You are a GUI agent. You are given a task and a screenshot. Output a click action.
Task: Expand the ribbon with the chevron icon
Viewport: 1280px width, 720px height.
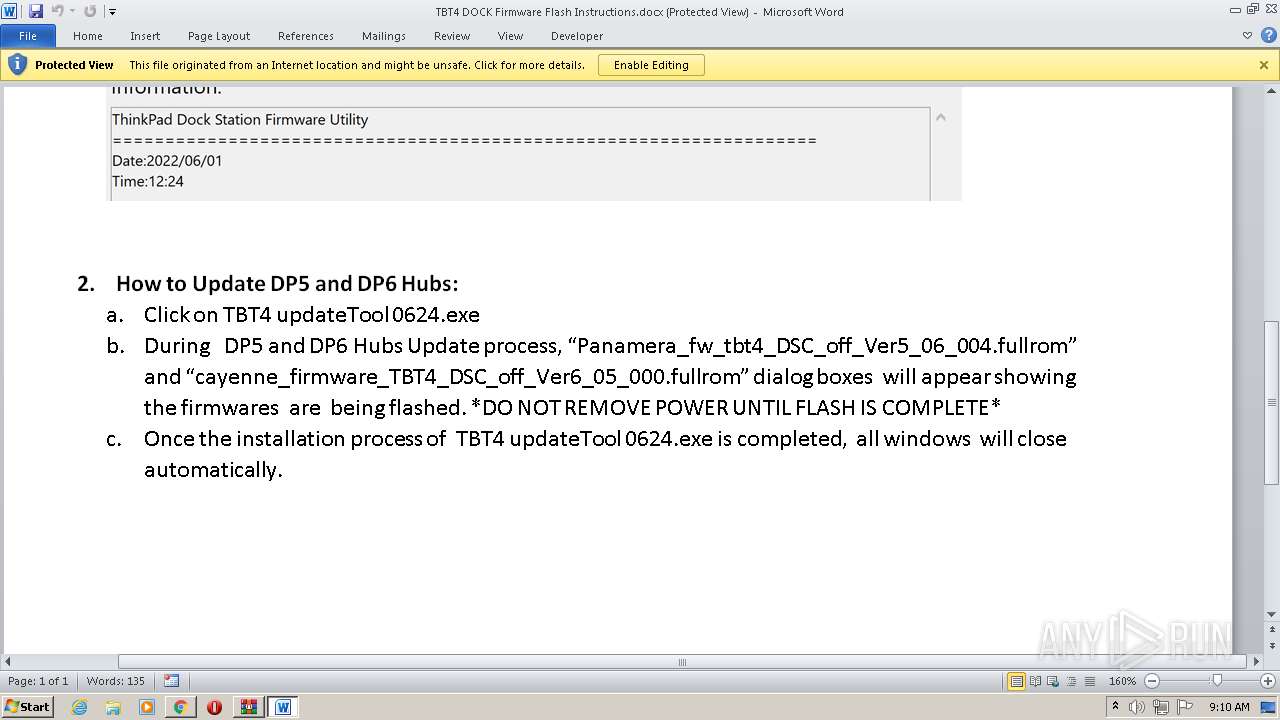[1247, 36]
